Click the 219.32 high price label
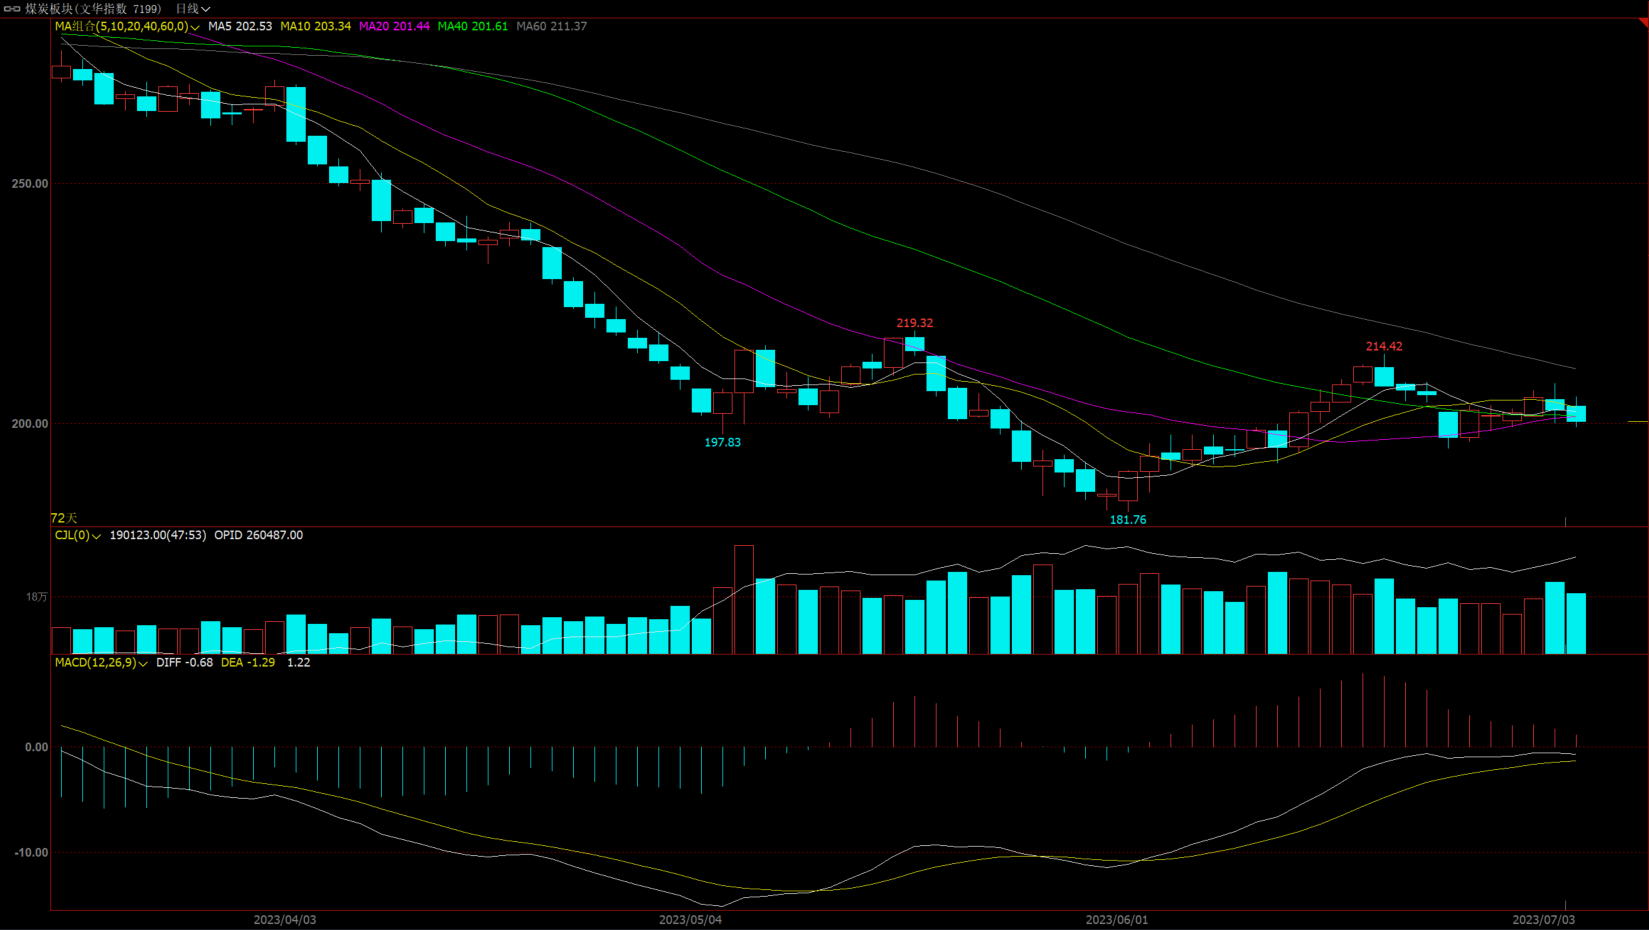 [915, 323]
